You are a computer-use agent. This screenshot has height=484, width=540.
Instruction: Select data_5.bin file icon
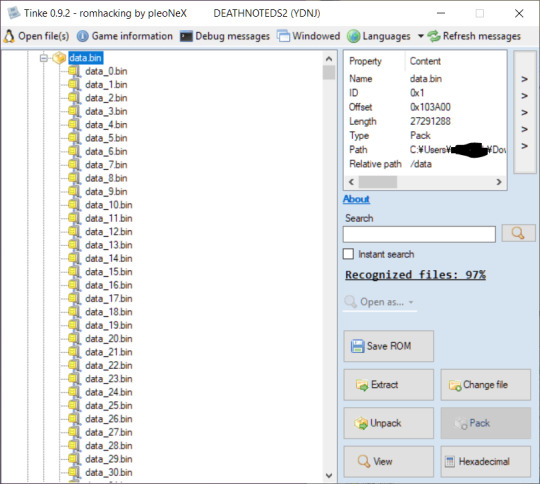[74, 138]
